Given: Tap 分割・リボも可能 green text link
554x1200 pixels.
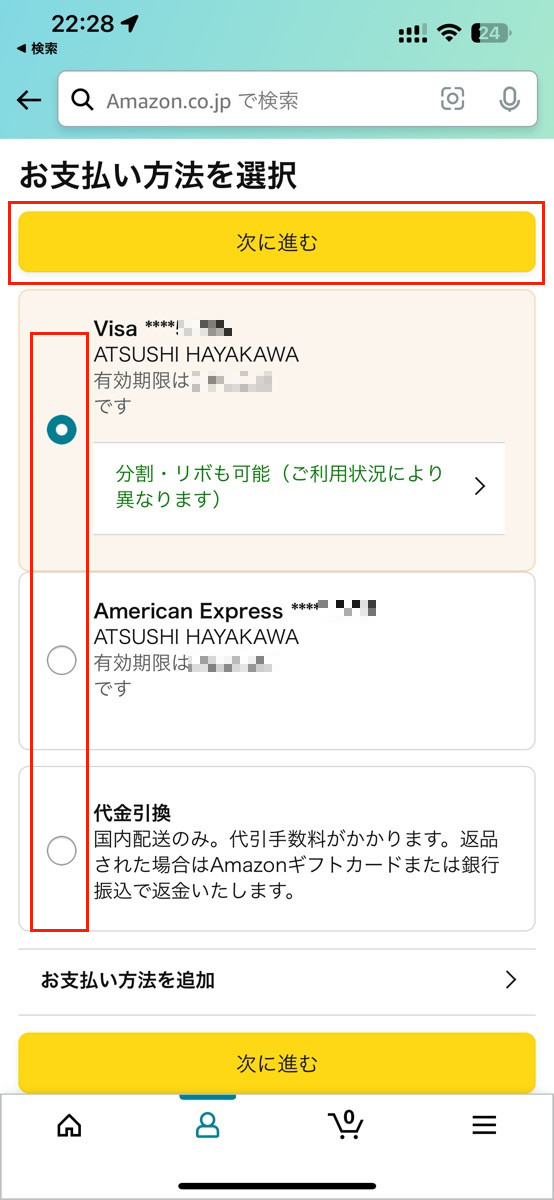Looking at the screenshot, I should (279, 486).
